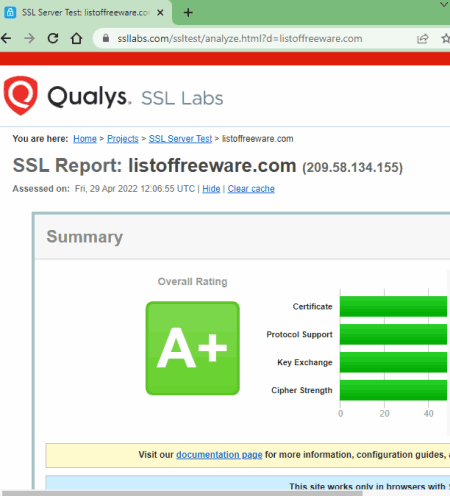The height and width of the screenshot is (496, 450).
Task: Reload the SSL Labs page
Action: tap(53, 39)
